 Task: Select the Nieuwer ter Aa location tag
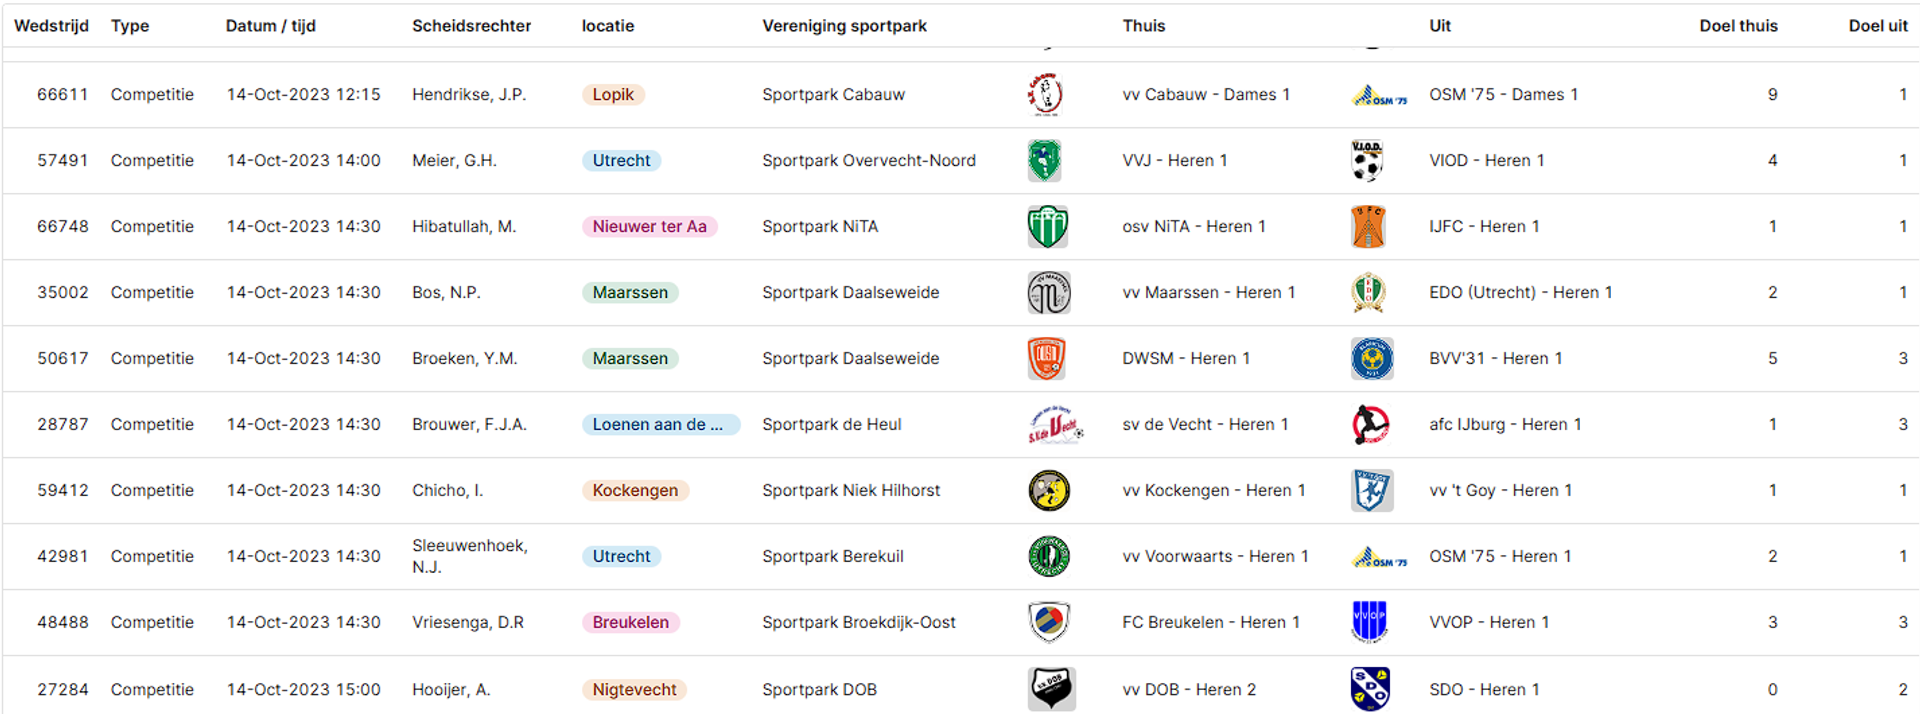(650, 227)
